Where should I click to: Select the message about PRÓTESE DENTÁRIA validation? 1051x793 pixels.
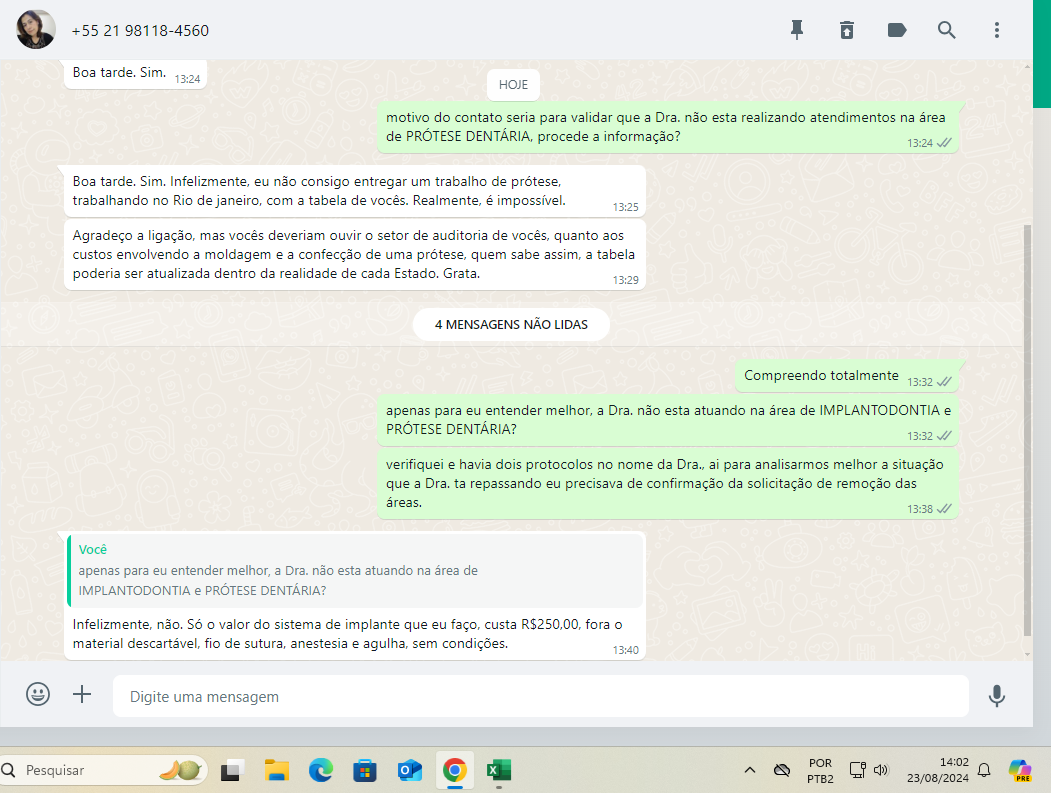coord(668,127)
